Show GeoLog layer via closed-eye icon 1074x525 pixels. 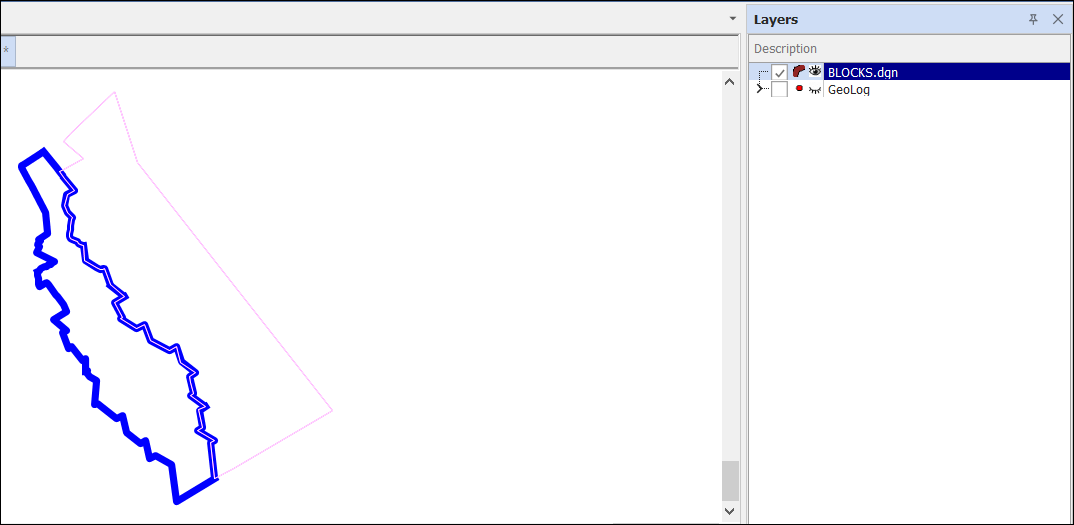click(x=815, y=90)
